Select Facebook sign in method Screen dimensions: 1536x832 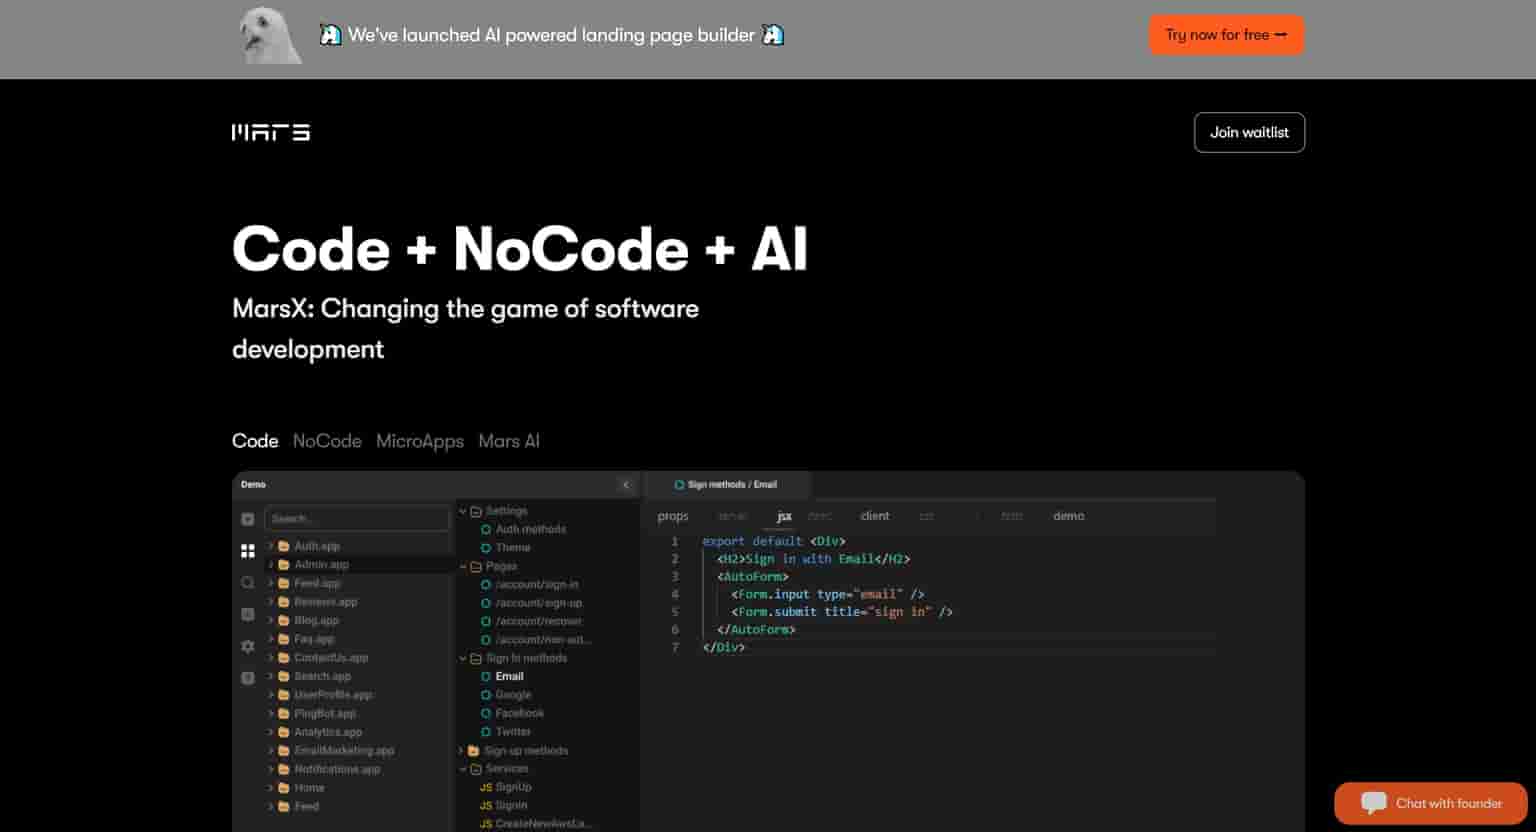click(519, 714)
